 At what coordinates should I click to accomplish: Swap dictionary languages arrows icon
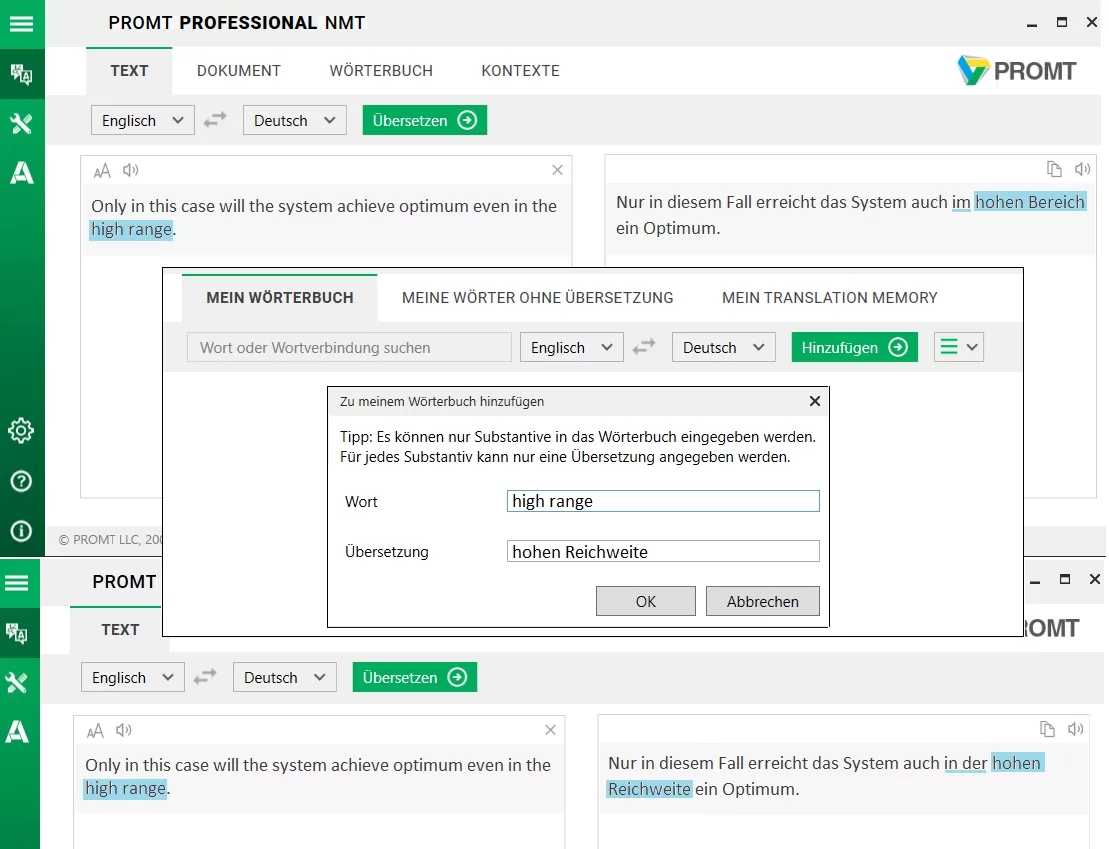click(x=644, y=347)
